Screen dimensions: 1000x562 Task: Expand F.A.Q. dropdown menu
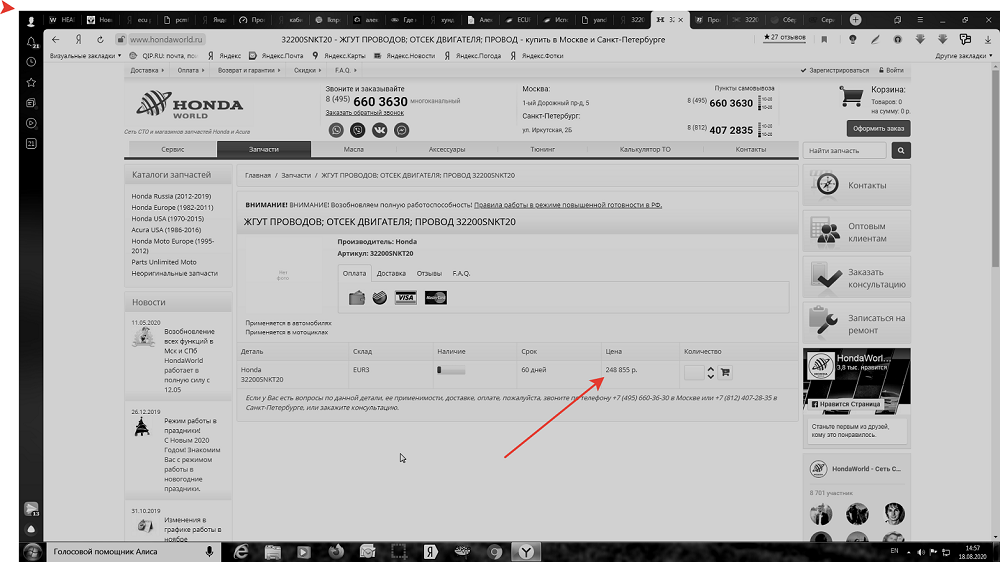346,70
